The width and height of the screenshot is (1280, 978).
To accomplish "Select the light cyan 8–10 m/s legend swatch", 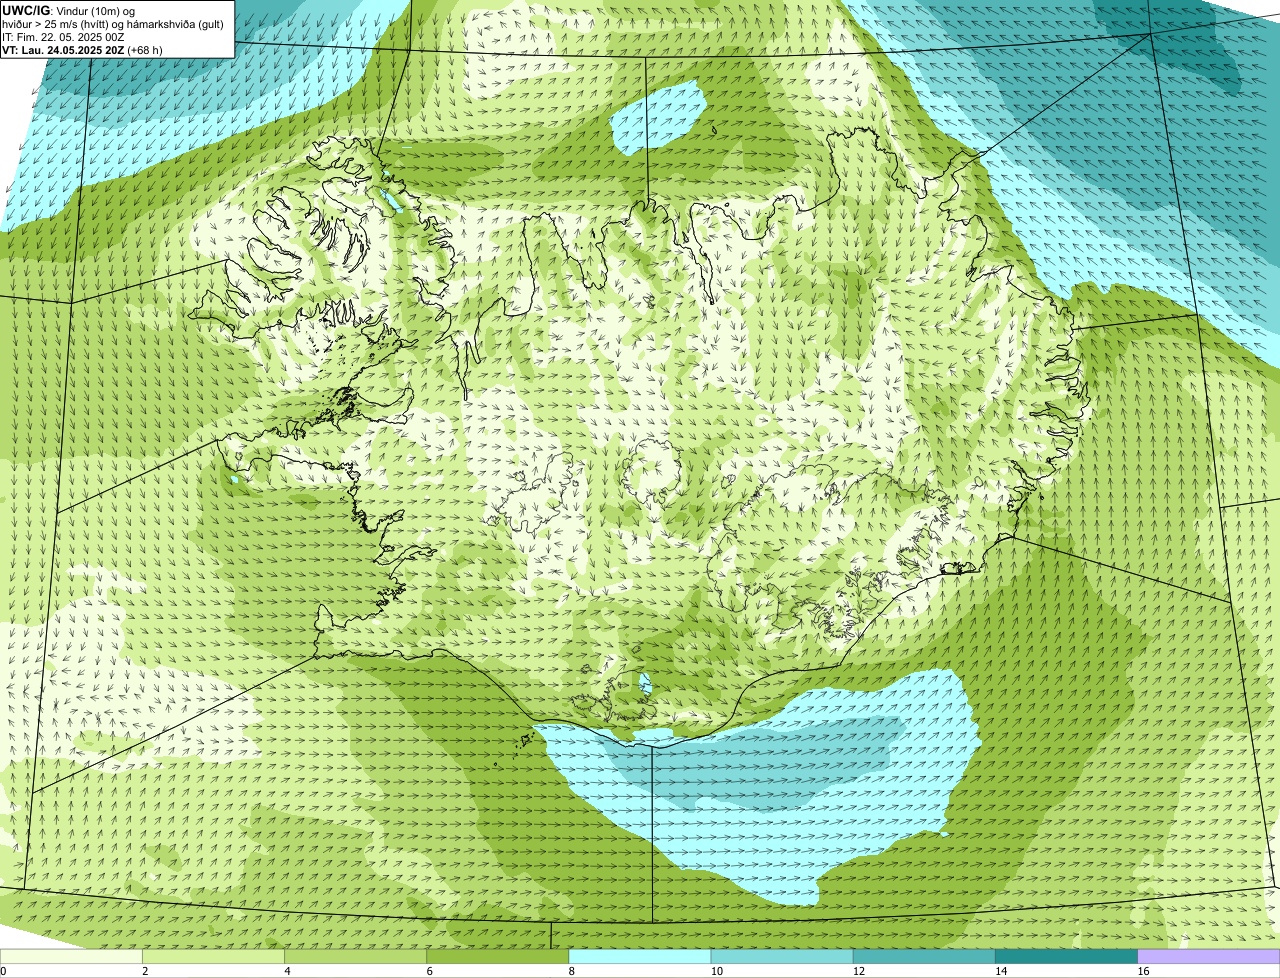I will click(640, 957).
